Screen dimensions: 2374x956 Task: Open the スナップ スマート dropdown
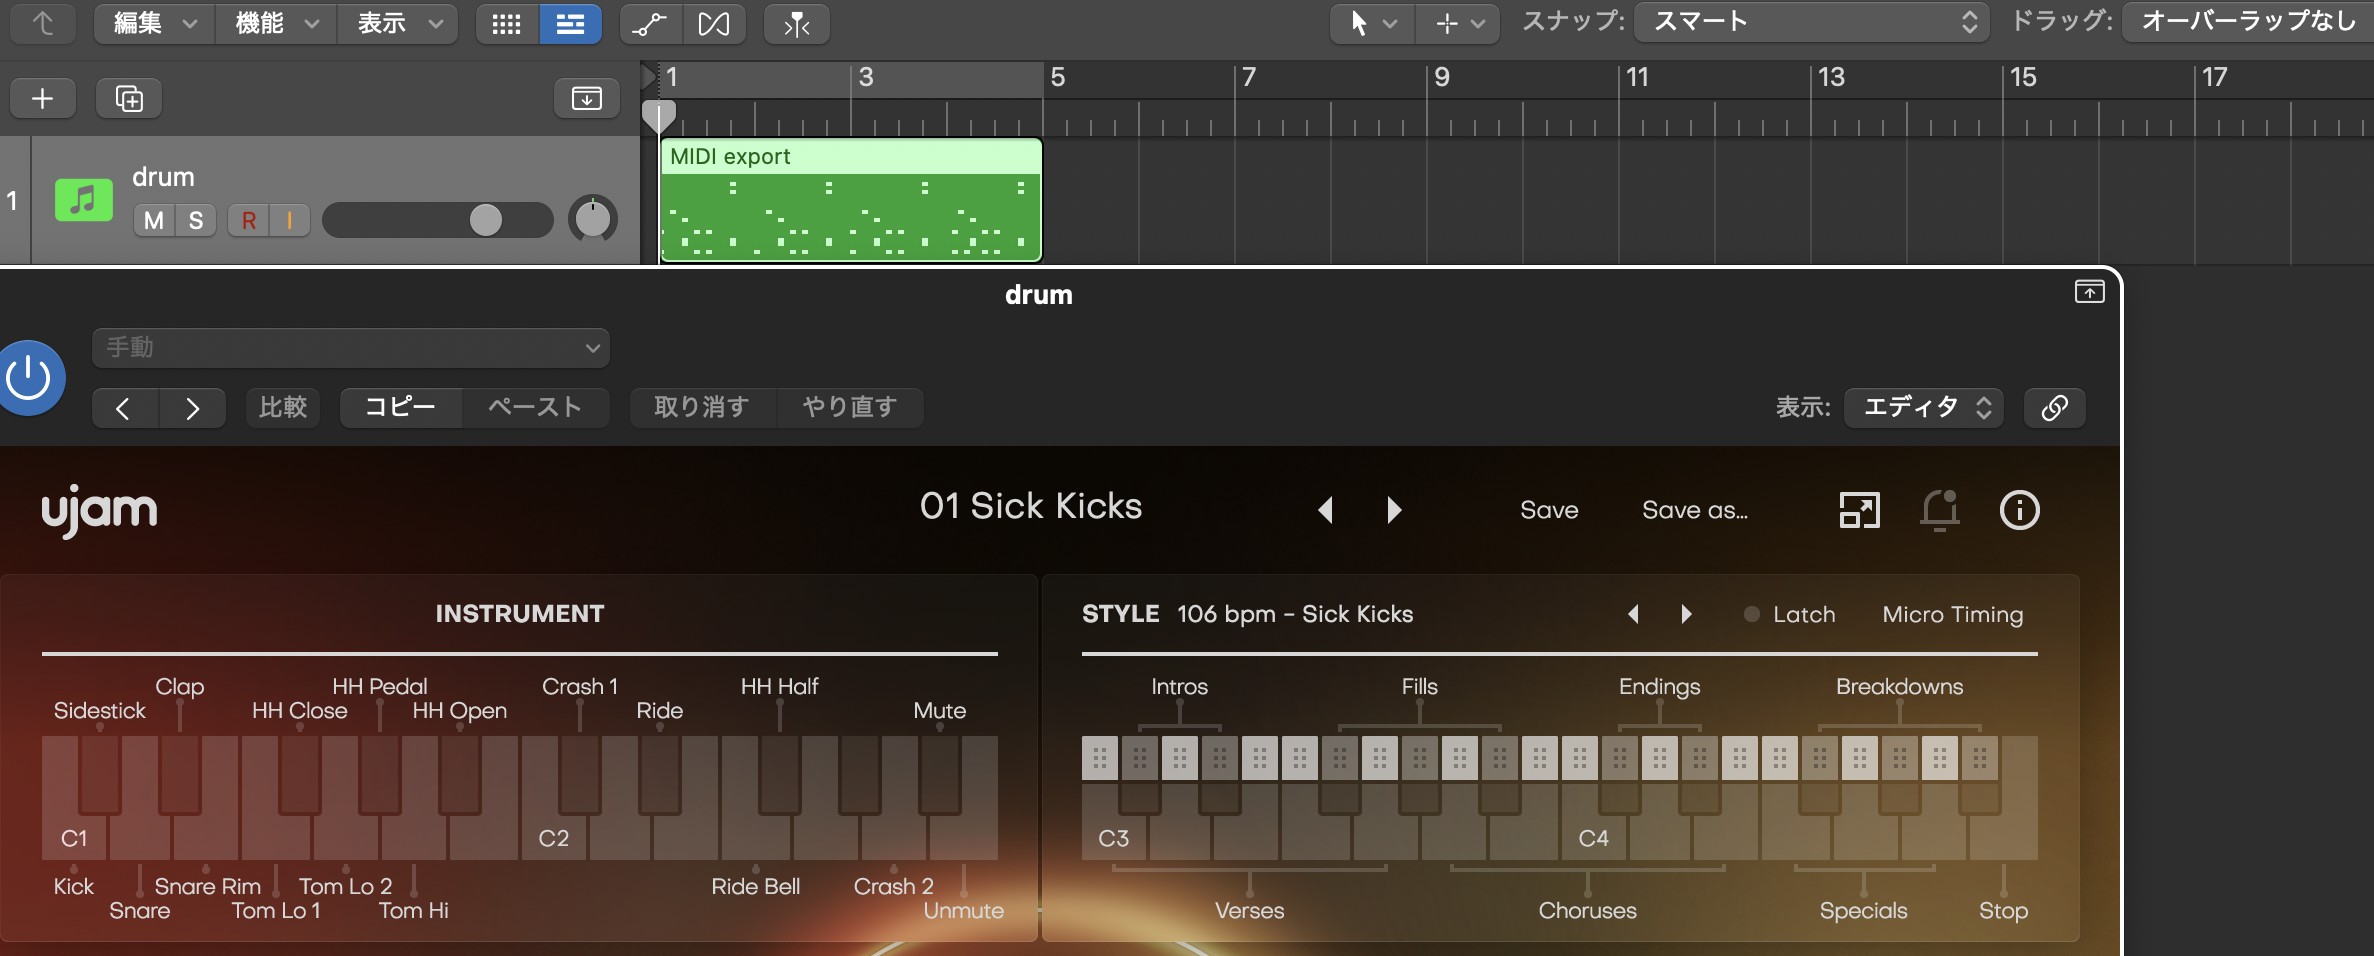point(1813,22)
